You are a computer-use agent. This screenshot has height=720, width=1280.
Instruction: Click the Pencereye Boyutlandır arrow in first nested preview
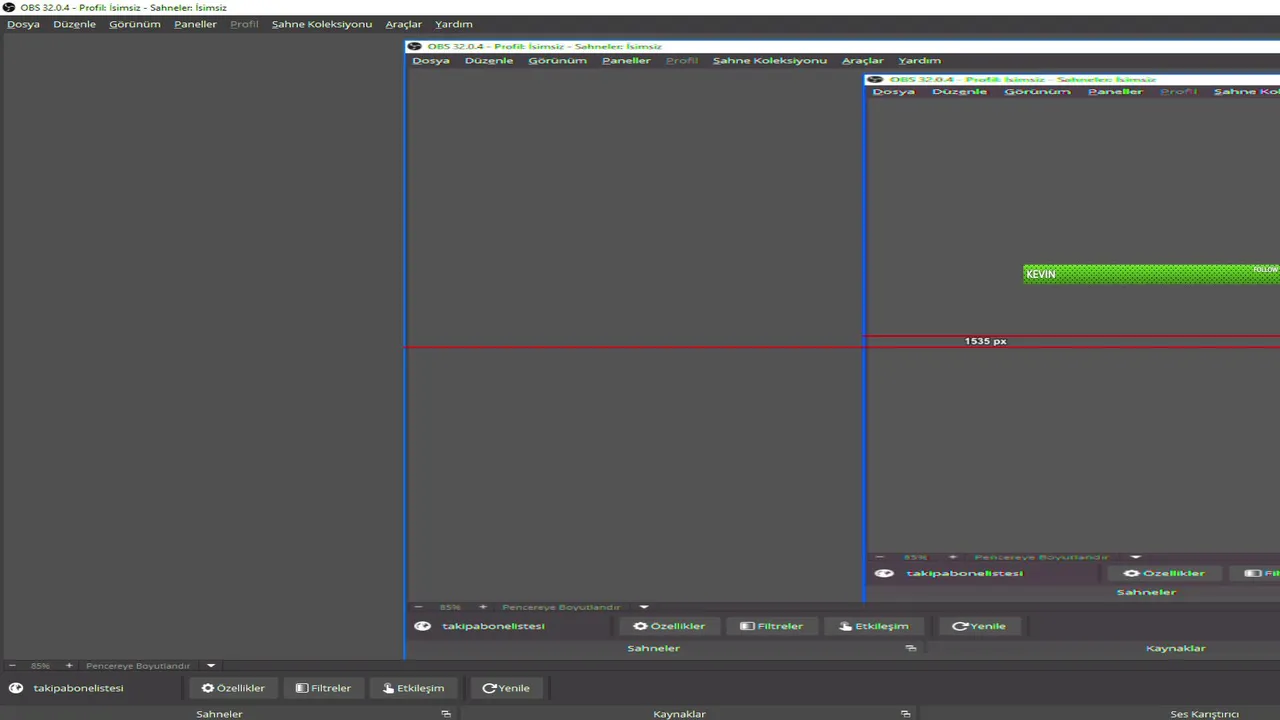pyautogui.click(x=644, y=607)
